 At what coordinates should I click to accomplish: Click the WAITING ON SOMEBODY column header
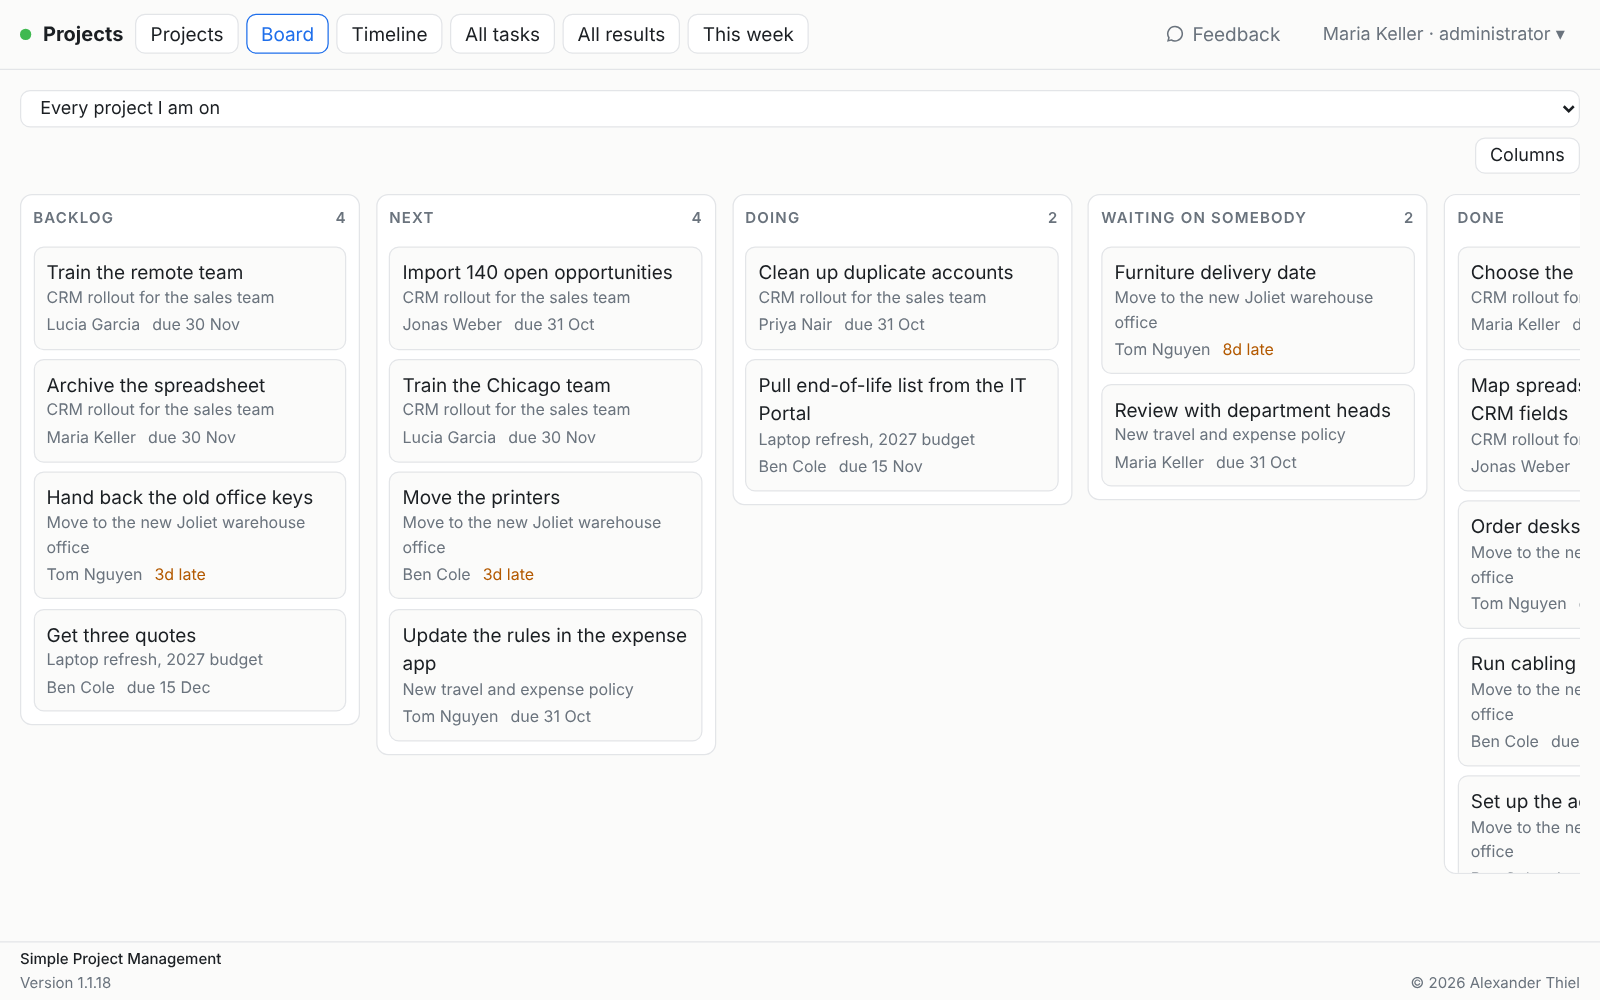[x=1203, y=218]
